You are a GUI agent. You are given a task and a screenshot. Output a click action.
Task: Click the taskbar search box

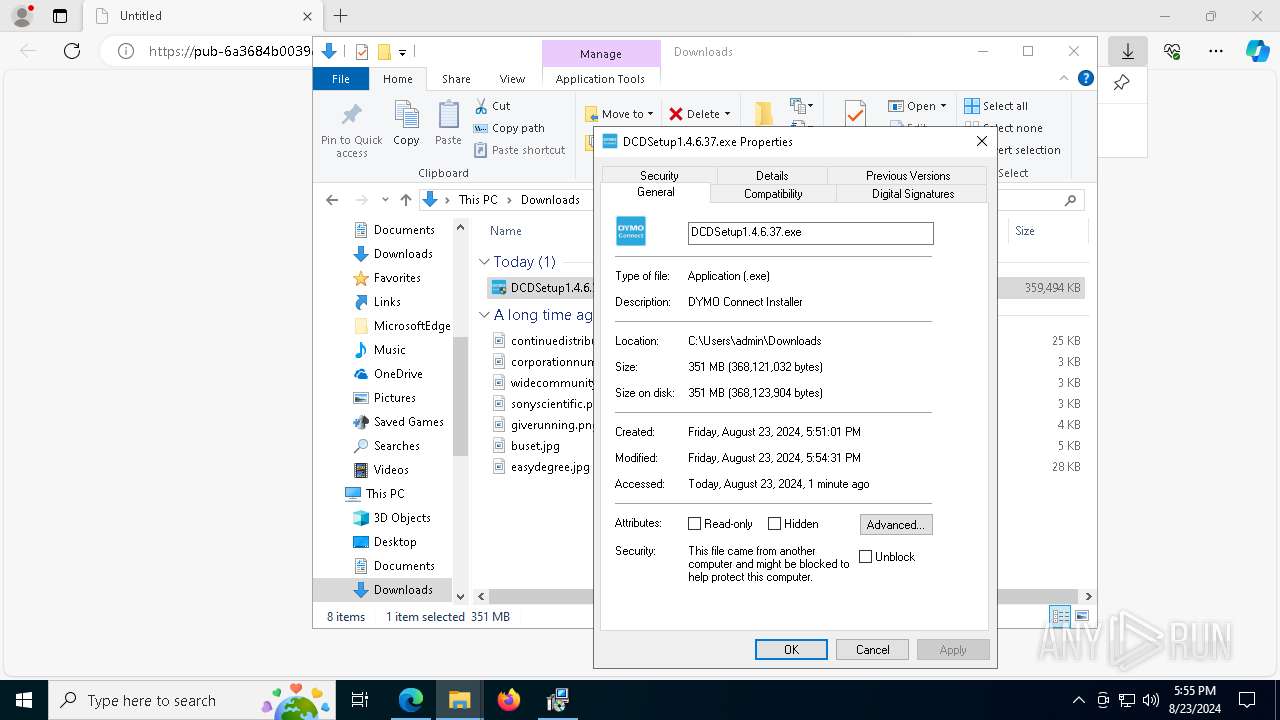(190, 700)
